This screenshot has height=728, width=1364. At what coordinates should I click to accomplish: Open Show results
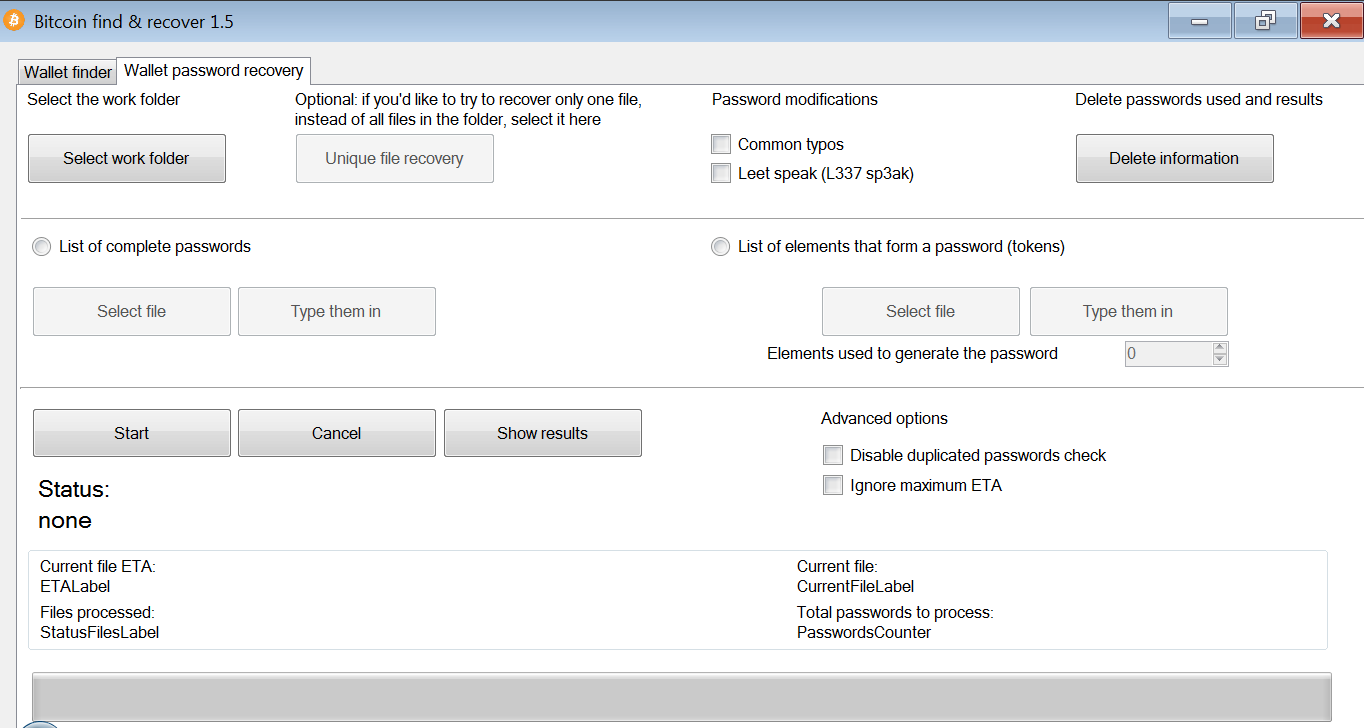coord(543,433)
